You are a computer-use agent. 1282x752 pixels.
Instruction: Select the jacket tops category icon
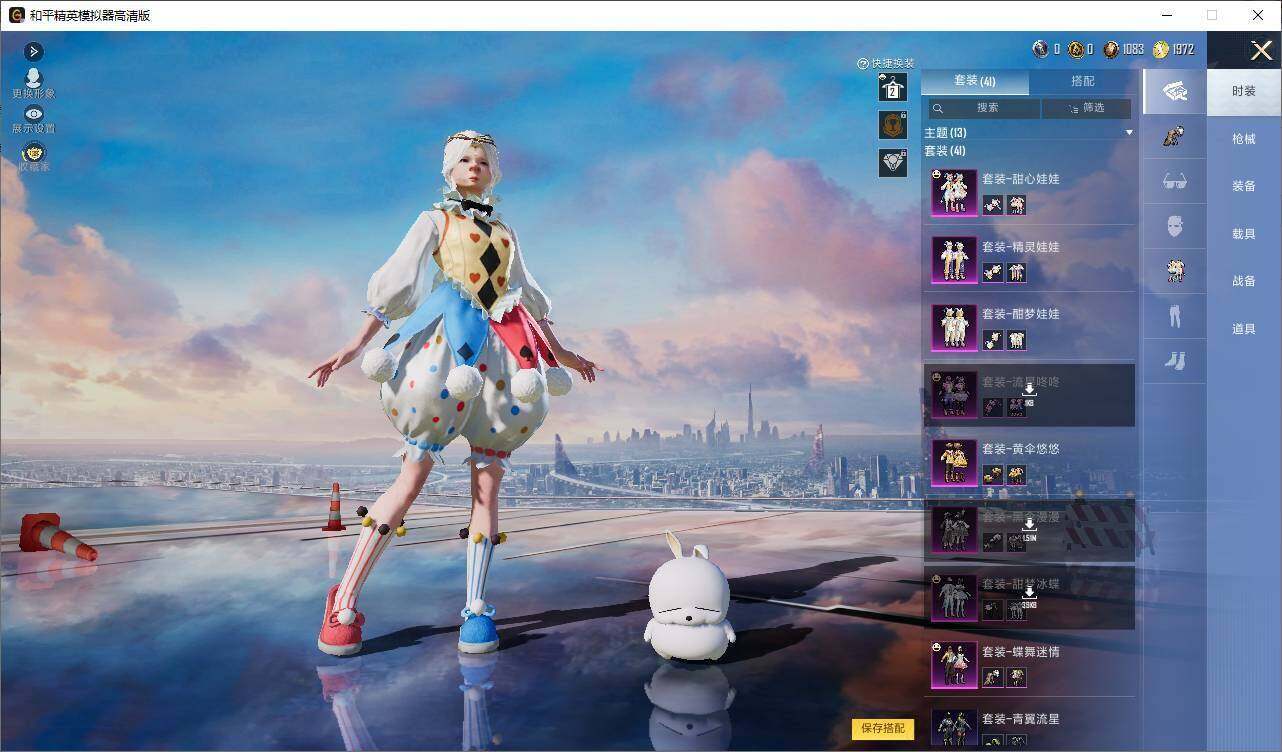click(x=1175, y=136)
